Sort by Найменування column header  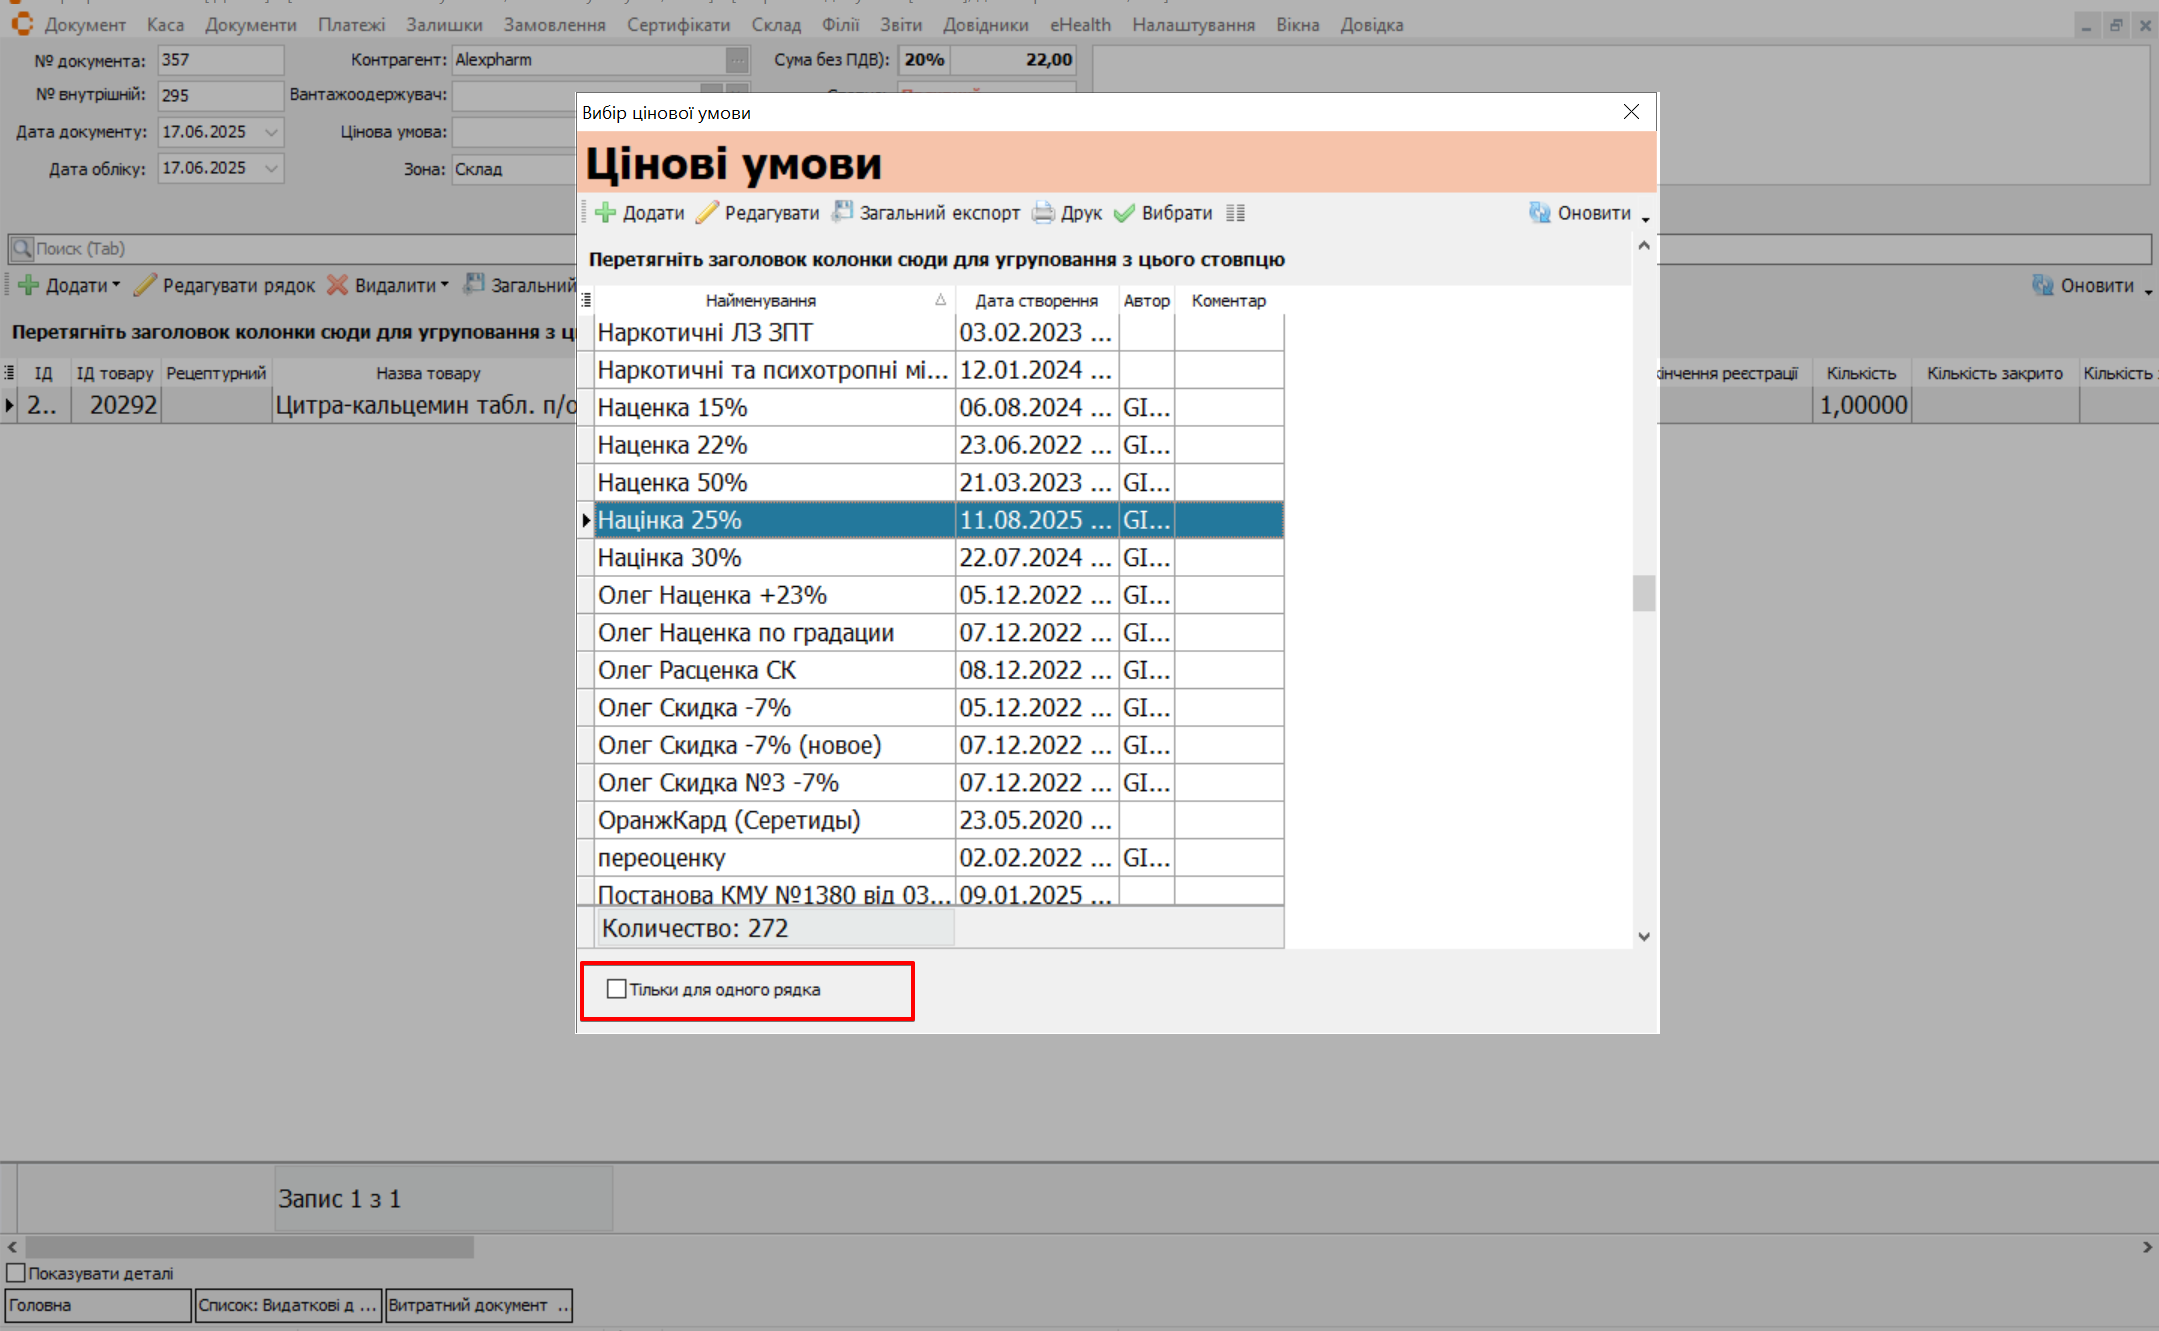point(761,301)
